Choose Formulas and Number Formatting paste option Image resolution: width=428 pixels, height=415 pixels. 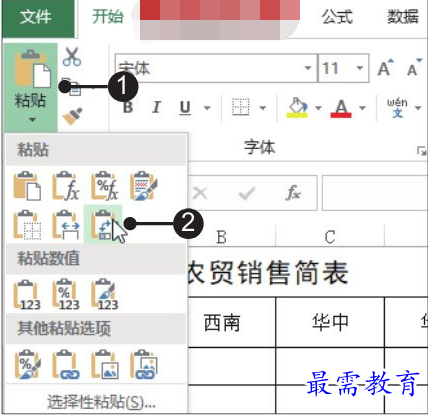[104, 186]
